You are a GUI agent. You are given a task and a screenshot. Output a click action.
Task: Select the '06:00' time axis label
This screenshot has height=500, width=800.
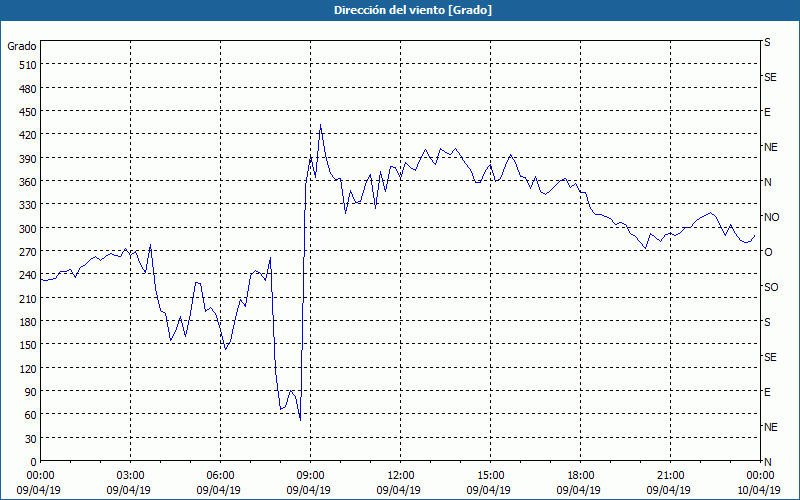220,476
